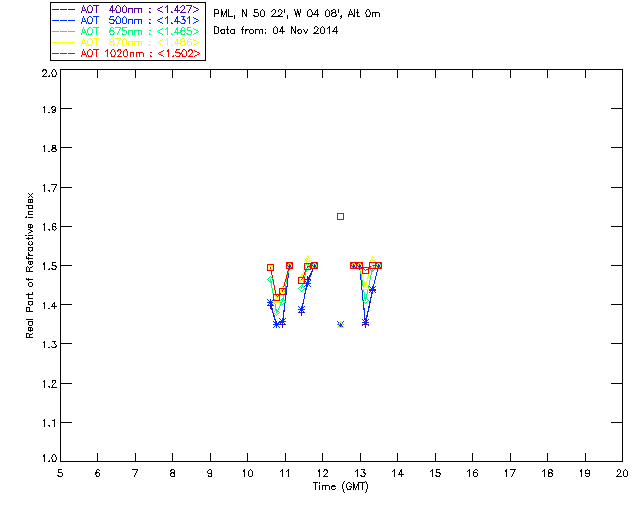The width and height of the screenshot is (640, 512).
Task: Click the '16' x-axis tick label
Action: point(473,474)
